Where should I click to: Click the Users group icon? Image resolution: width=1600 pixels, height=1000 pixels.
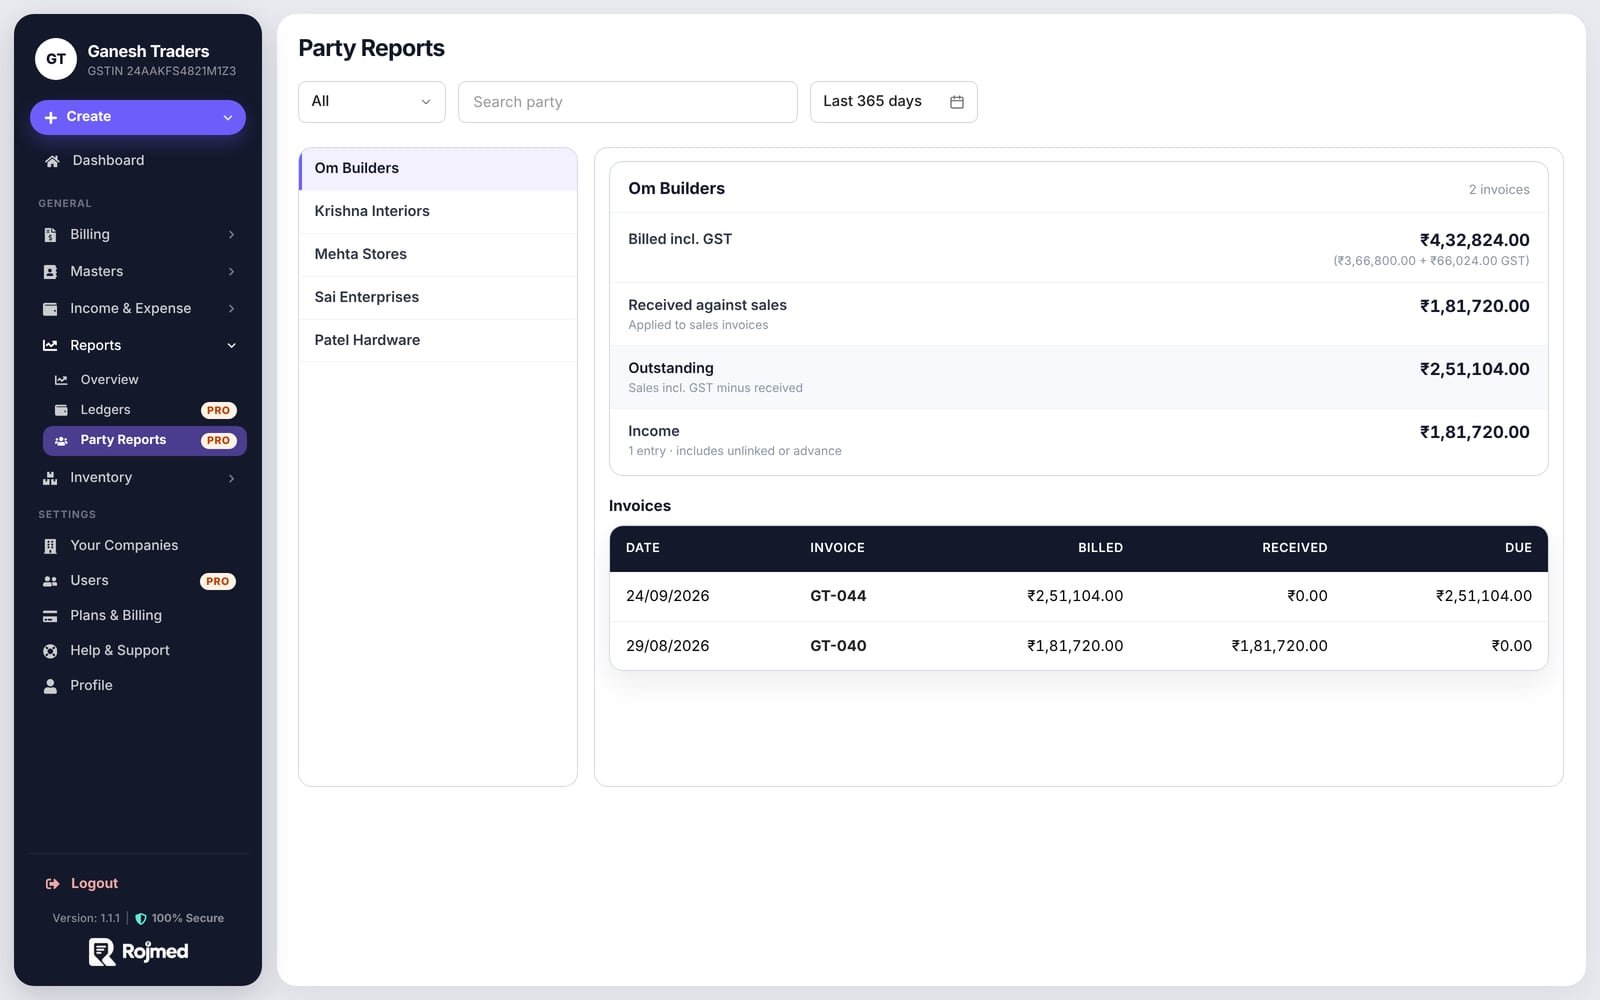[50, 581]
